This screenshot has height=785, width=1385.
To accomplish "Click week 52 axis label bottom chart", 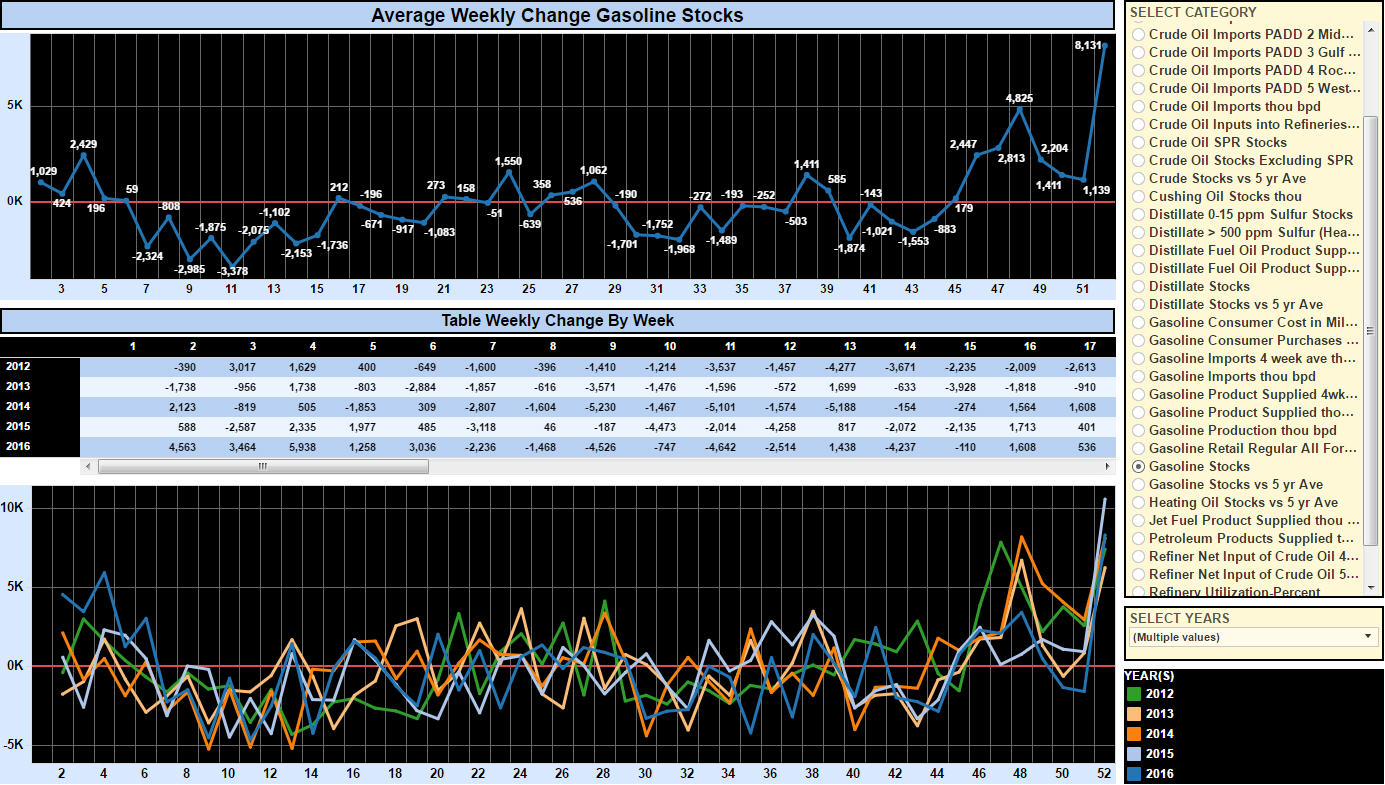I will click(x=1103, y=773).
